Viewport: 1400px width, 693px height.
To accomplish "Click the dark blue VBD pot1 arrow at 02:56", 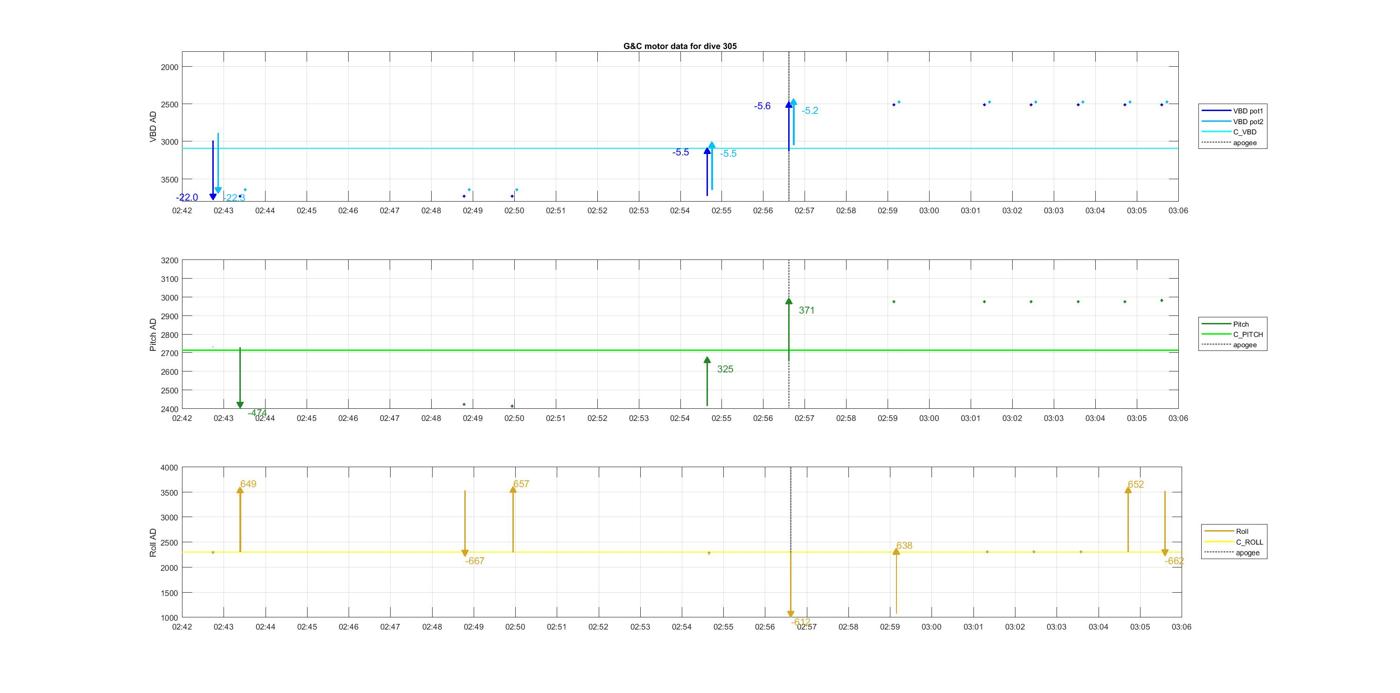I will (789, 125).
